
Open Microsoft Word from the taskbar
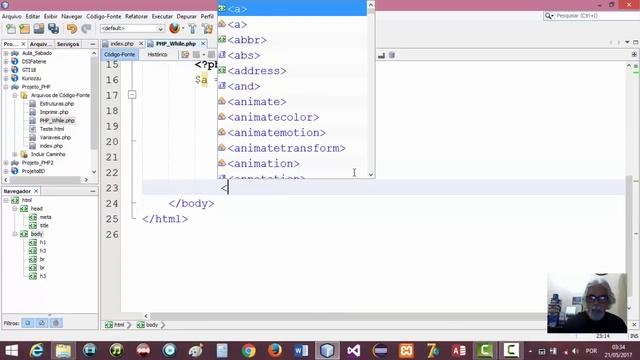click(301, 350)
